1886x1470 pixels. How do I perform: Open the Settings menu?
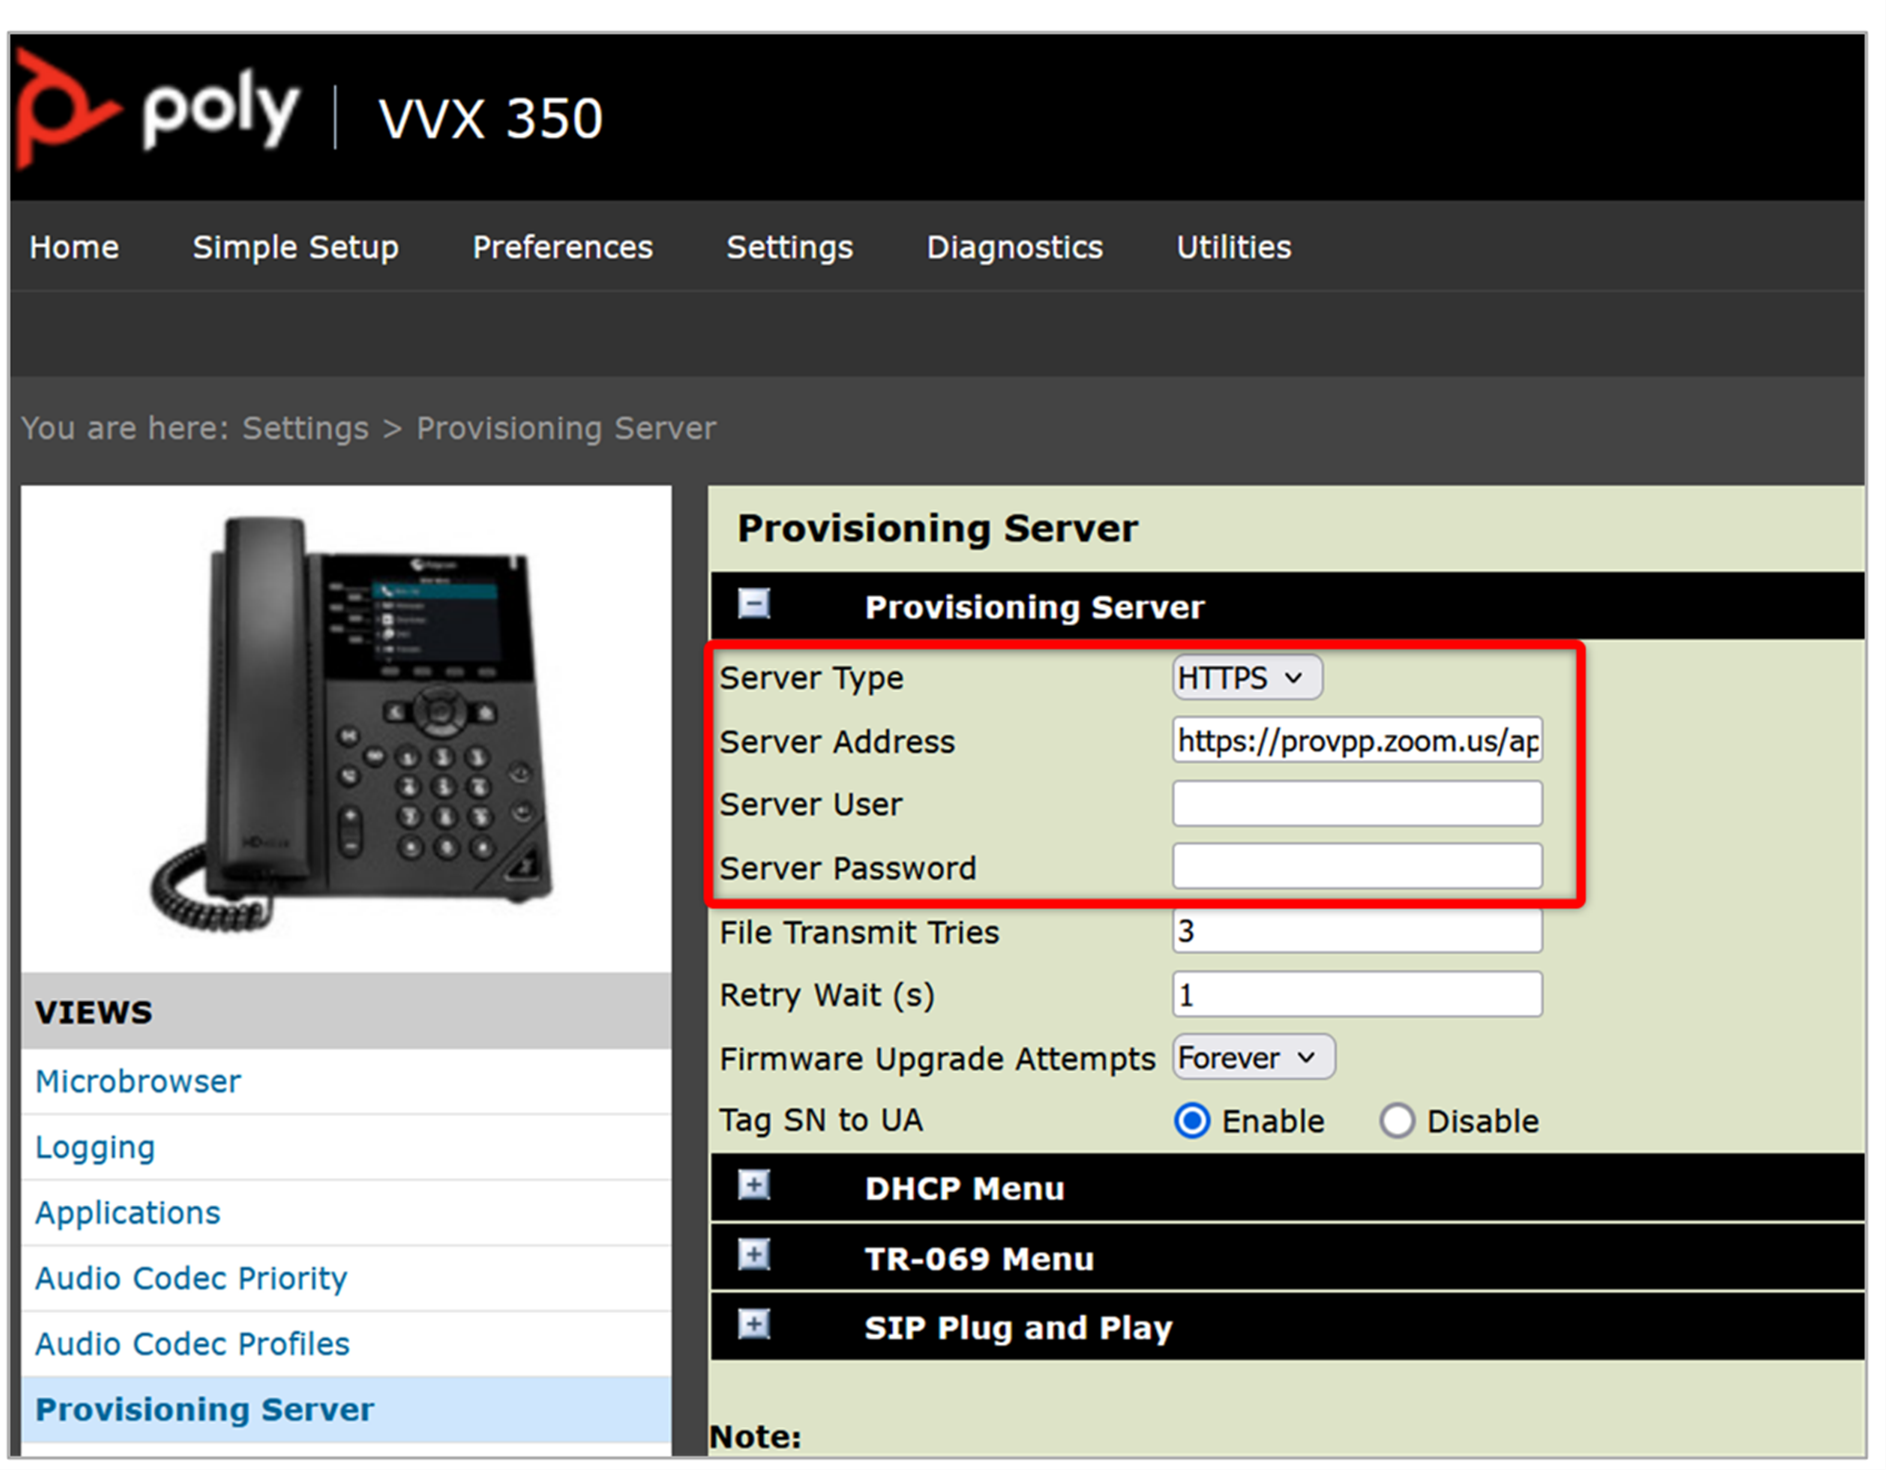click(790, 247)
